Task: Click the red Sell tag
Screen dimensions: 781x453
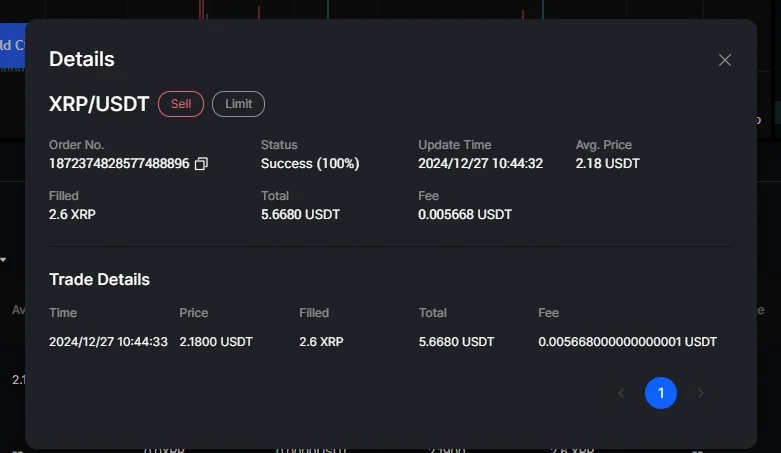Action: (x=181, y=104)
